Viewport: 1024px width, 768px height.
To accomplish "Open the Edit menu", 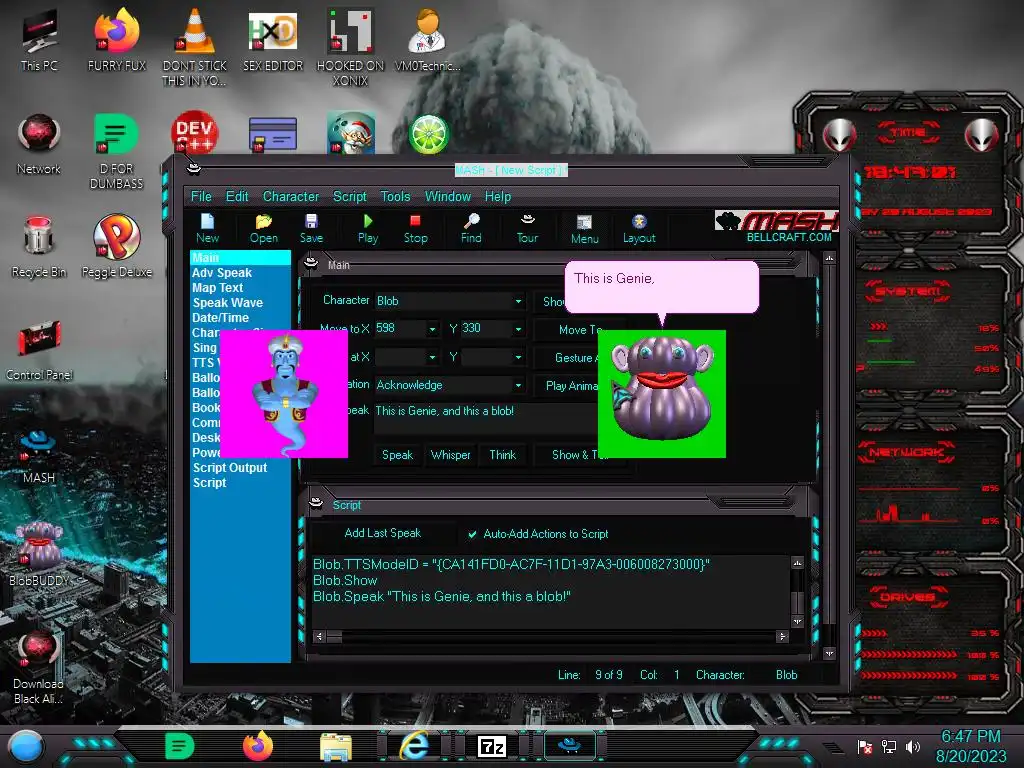I will [236, 197].
